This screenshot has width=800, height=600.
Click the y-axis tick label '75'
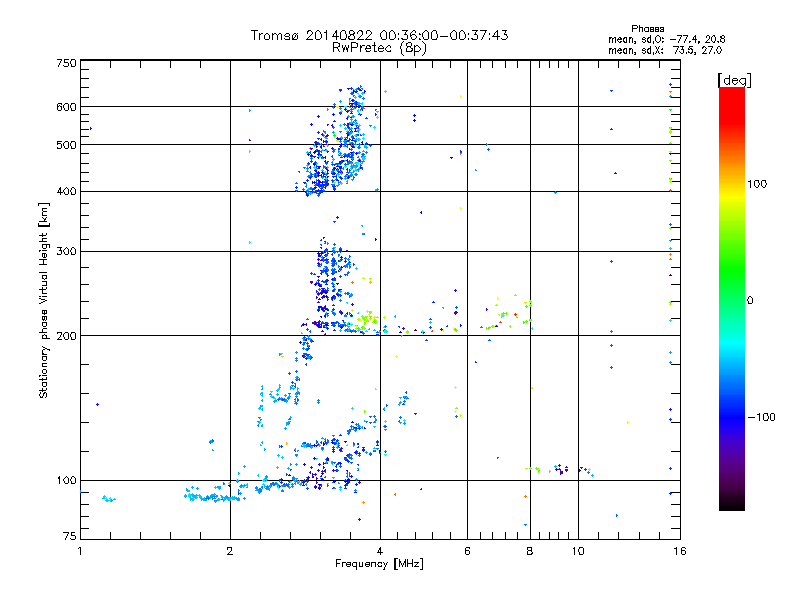click(70, 536)
